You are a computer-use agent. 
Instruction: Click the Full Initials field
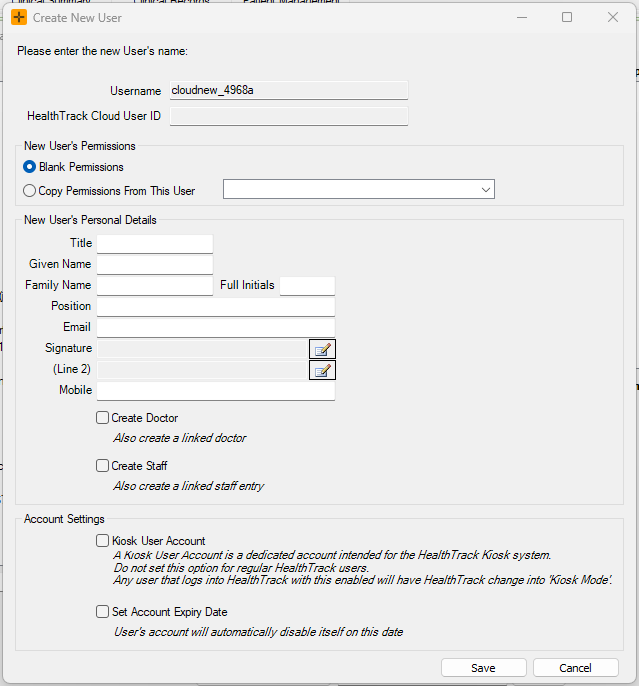[307, 286]
